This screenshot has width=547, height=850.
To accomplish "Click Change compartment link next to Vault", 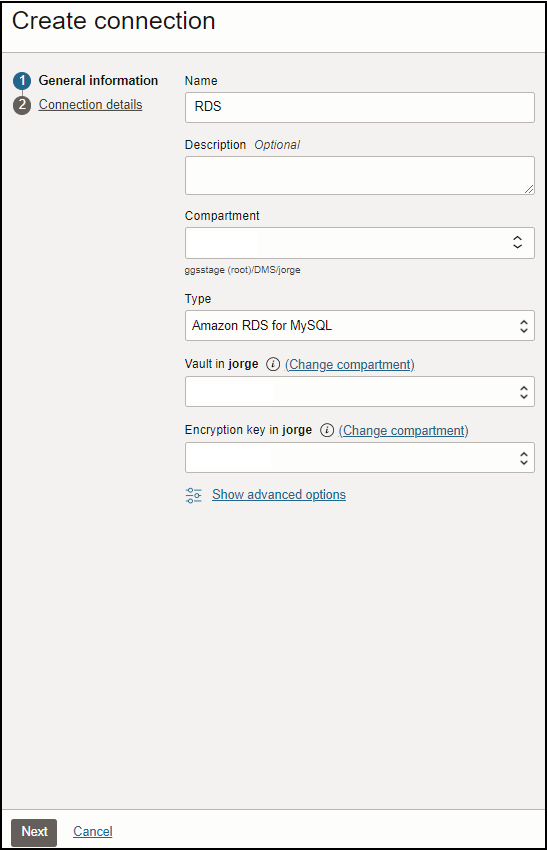I will coord(350,364).
